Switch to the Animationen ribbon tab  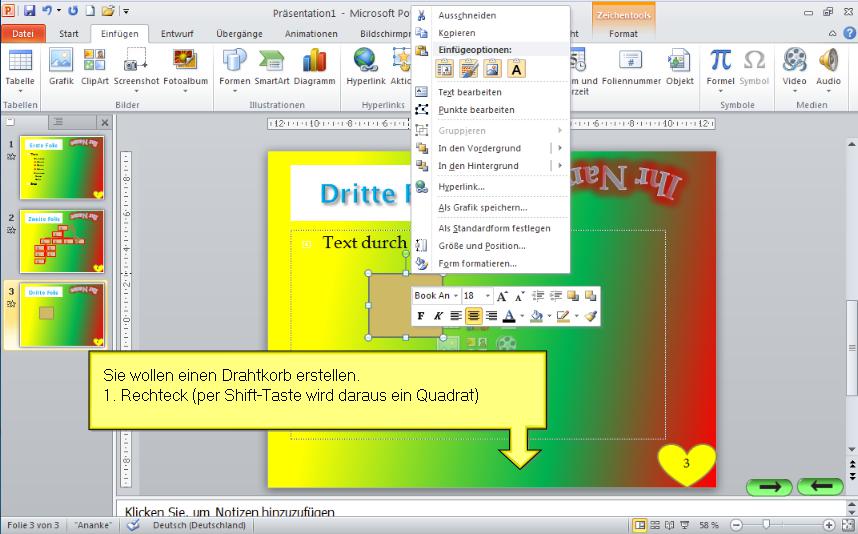pyautogui.click(x=310, y=33)
